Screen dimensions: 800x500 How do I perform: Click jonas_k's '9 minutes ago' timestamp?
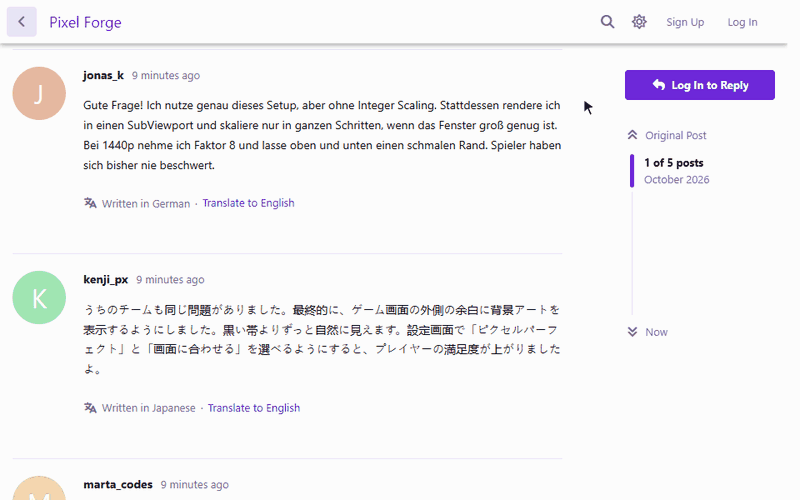(x=166, y=76)
